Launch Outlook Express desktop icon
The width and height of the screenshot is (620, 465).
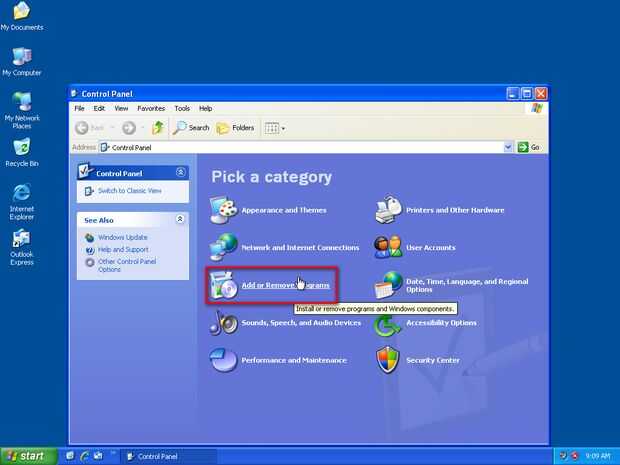pos(22,247)
